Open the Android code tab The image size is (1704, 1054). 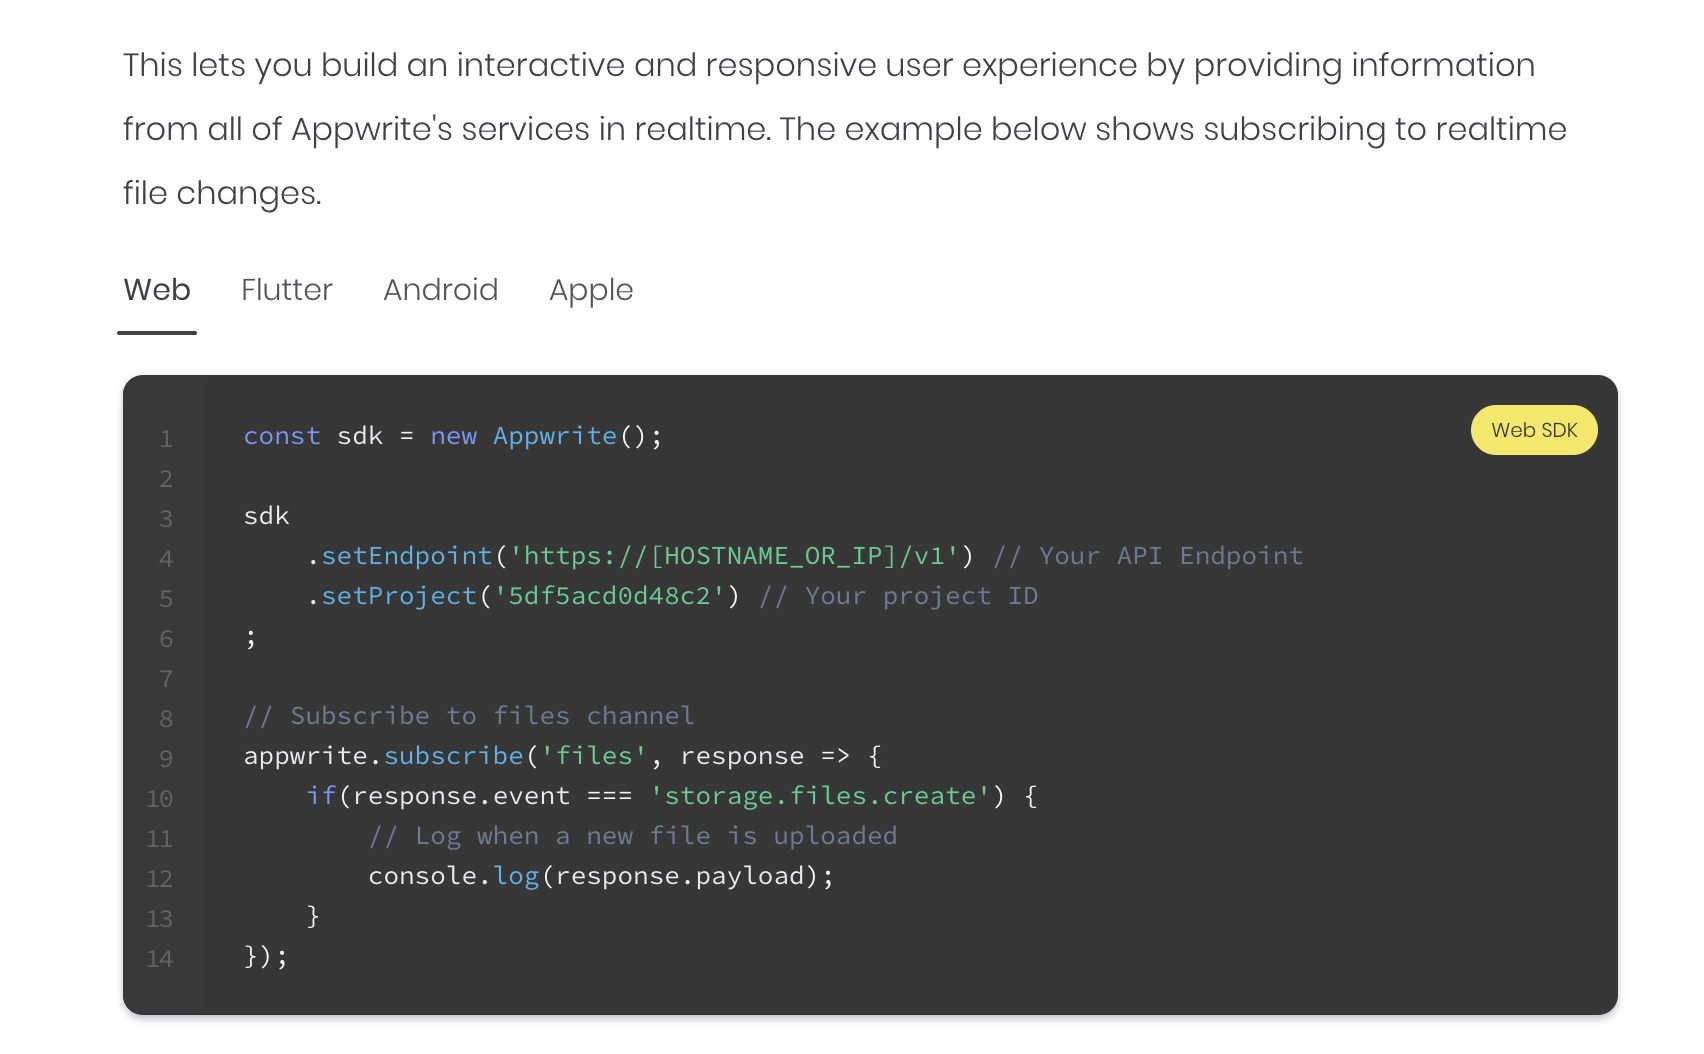click(x=441, y=290)
